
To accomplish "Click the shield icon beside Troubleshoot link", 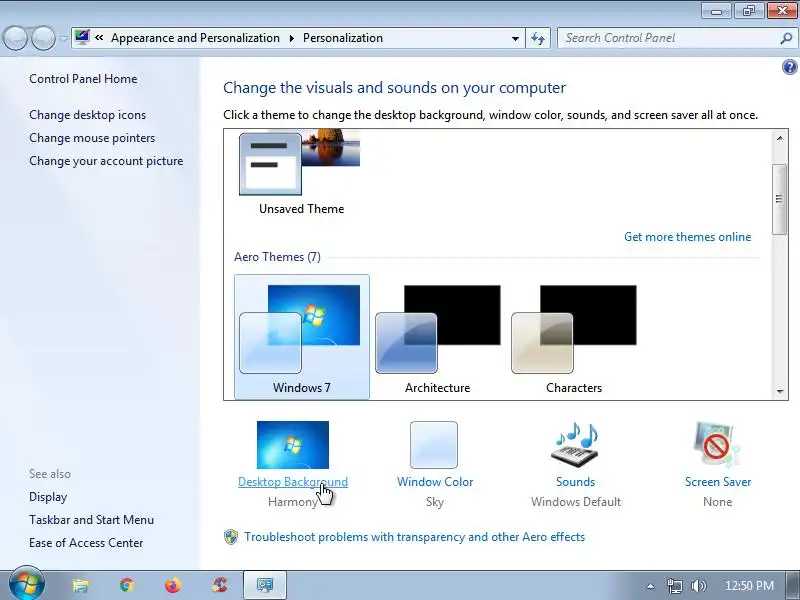I will pyautogui.click(x=231, y=537).
